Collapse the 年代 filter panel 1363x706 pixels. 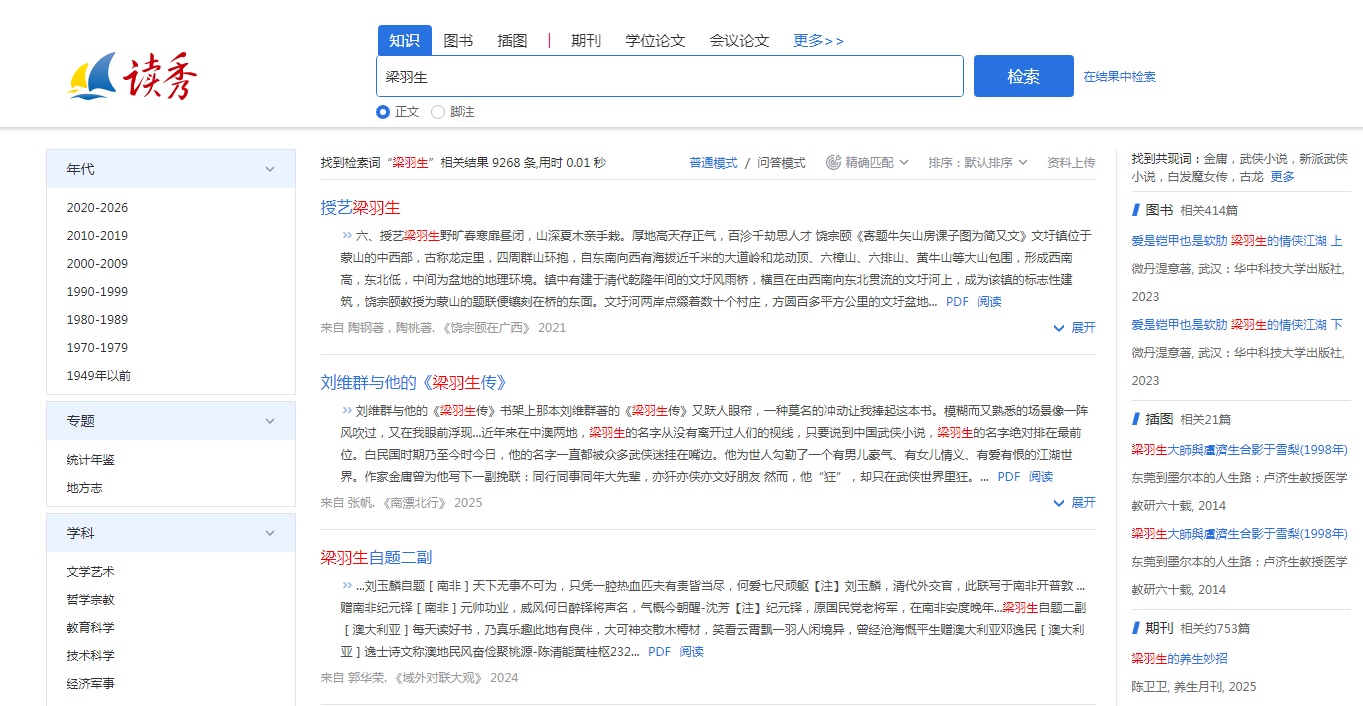(270, 169)
